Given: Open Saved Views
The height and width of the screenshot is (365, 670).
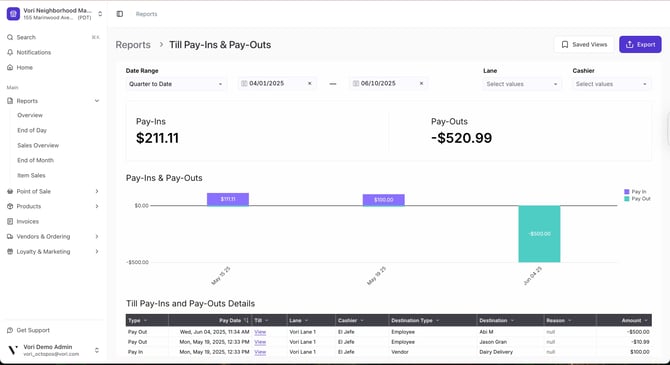Looking at the screenshot, I should click(584, 44).
